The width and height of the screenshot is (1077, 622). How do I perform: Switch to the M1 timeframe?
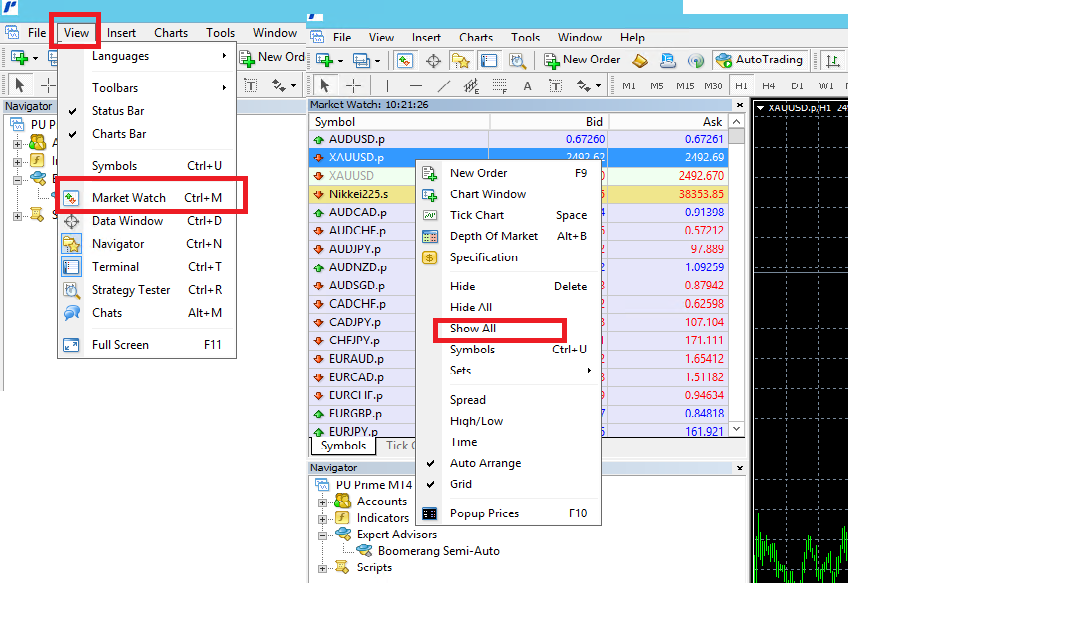[x=628, y=86]
